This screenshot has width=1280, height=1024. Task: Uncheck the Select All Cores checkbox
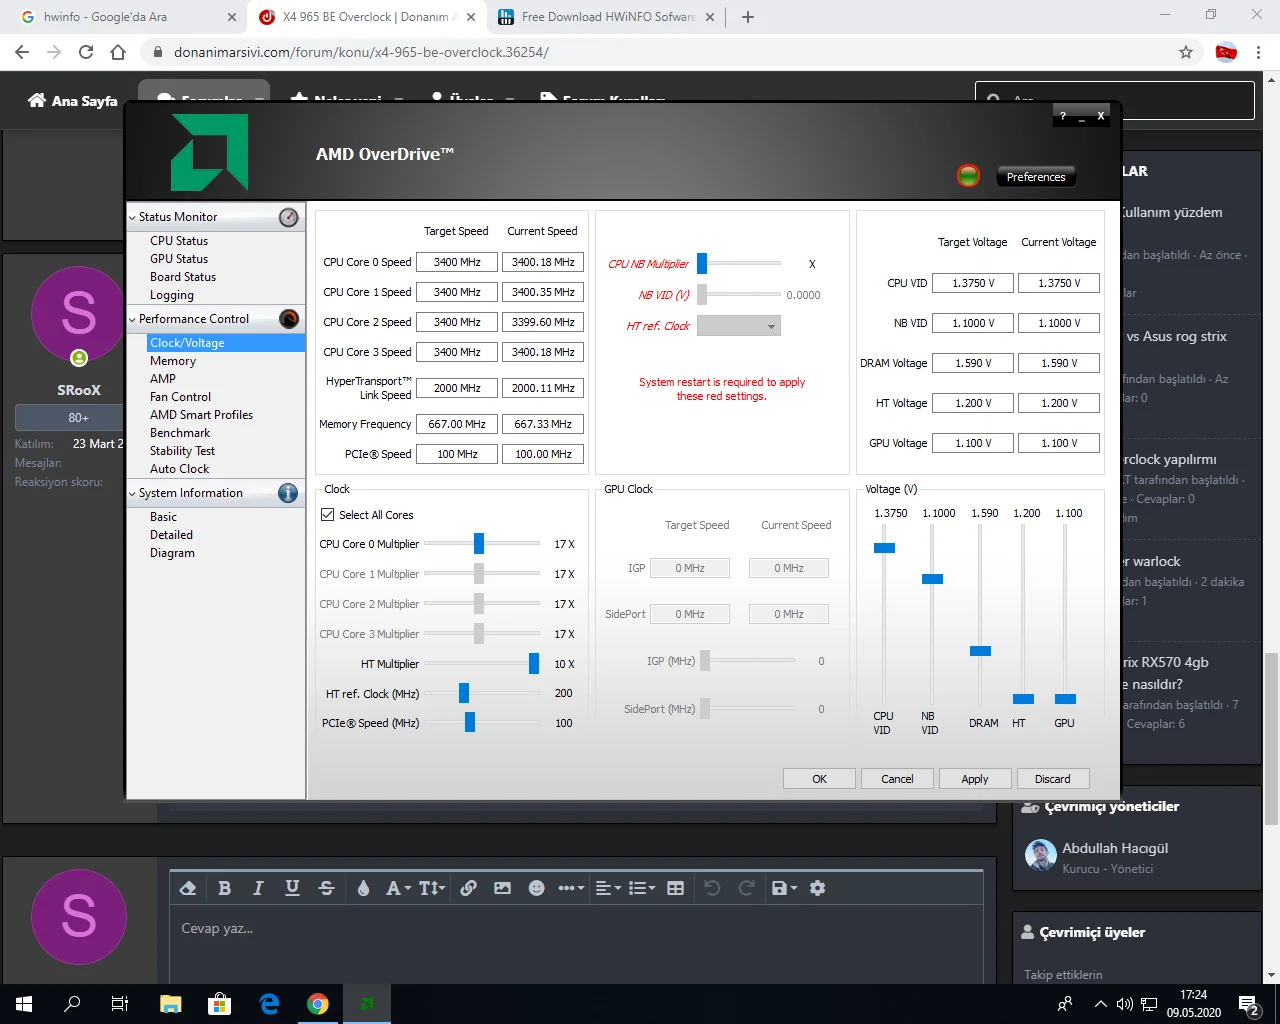[327, 515]
